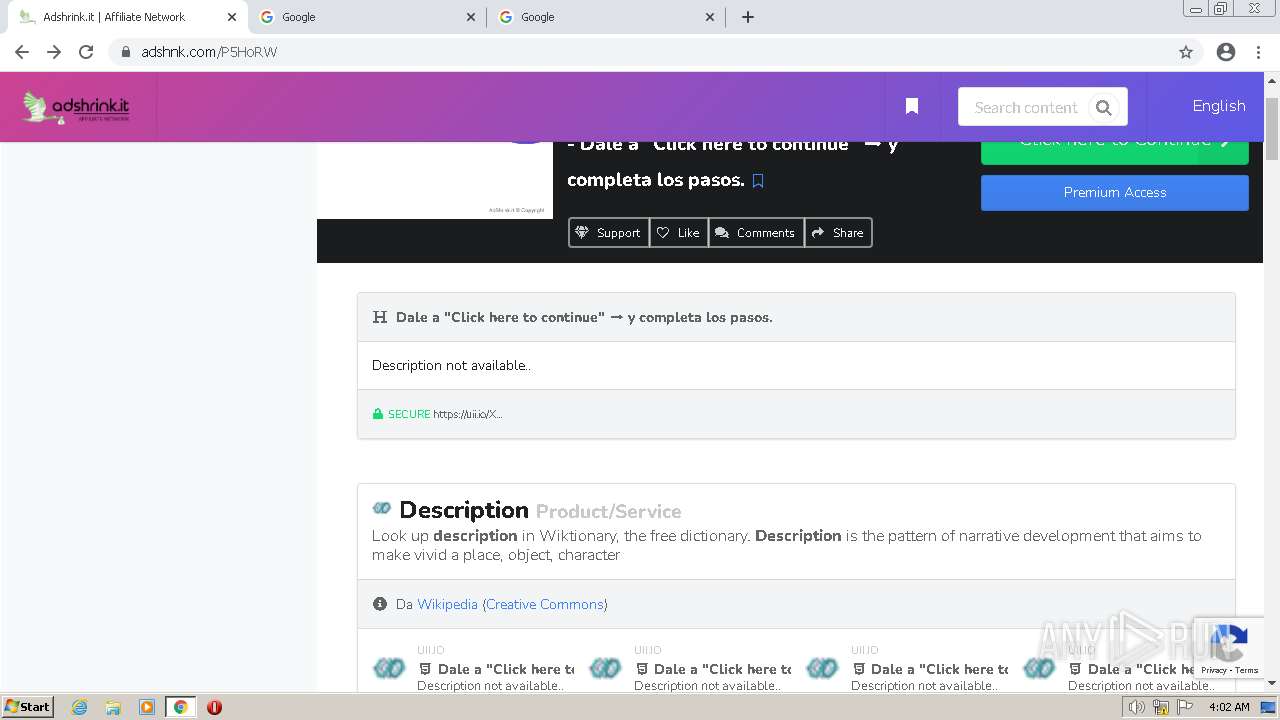Go forward in browser history

point(54,52)
